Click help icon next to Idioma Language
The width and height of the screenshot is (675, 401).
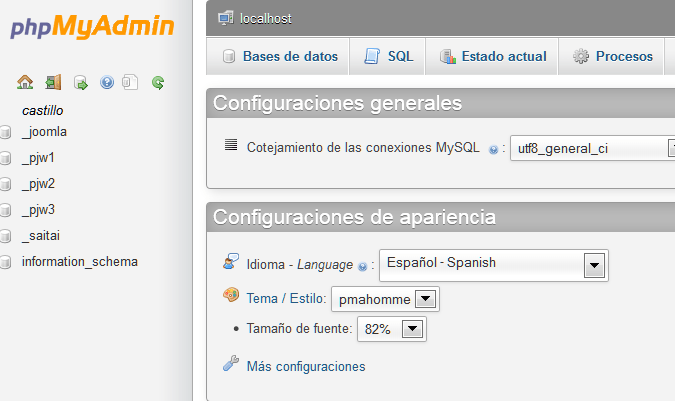362,267
